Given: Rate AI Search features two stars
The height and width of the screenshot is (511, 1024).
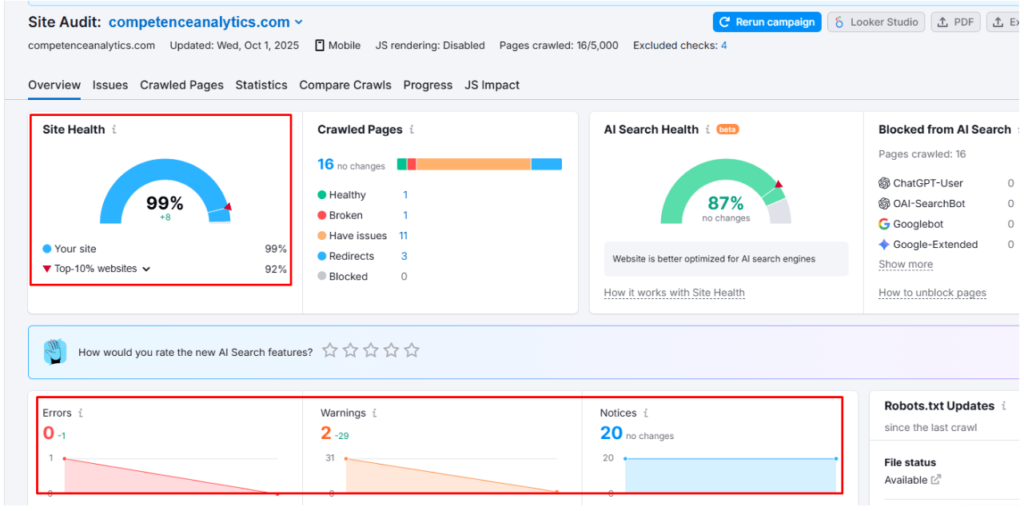Looking at the screenshot, I should 351,351.
